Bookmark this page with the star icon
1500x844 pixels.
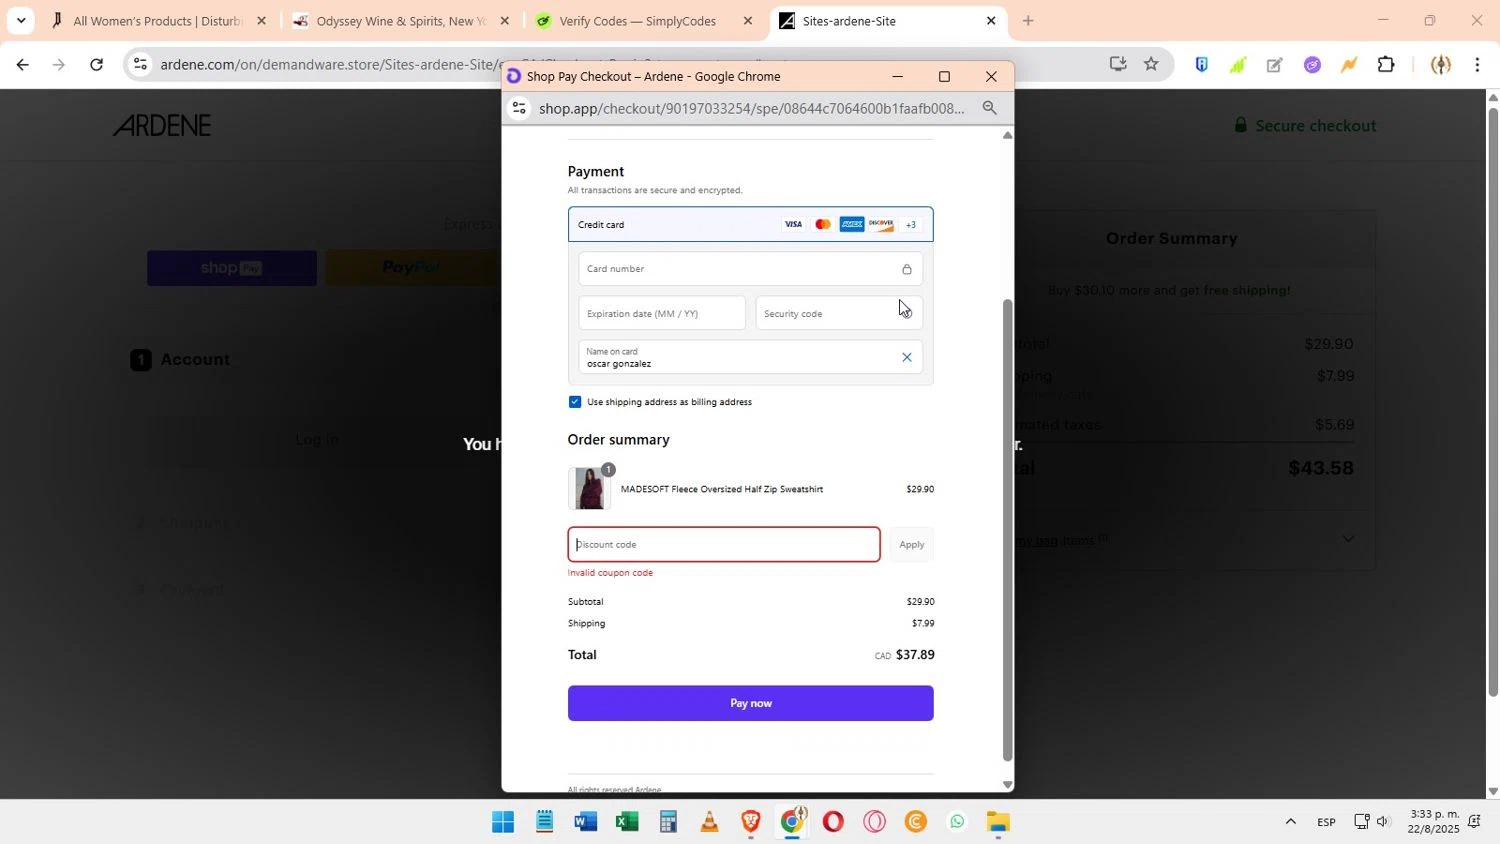coord(1151,65)
